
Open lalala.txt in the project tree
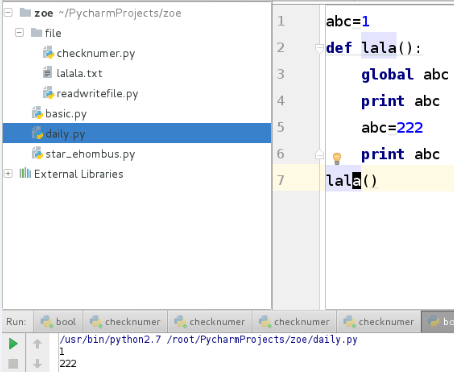pyautogui.click(x=79, y=73)
